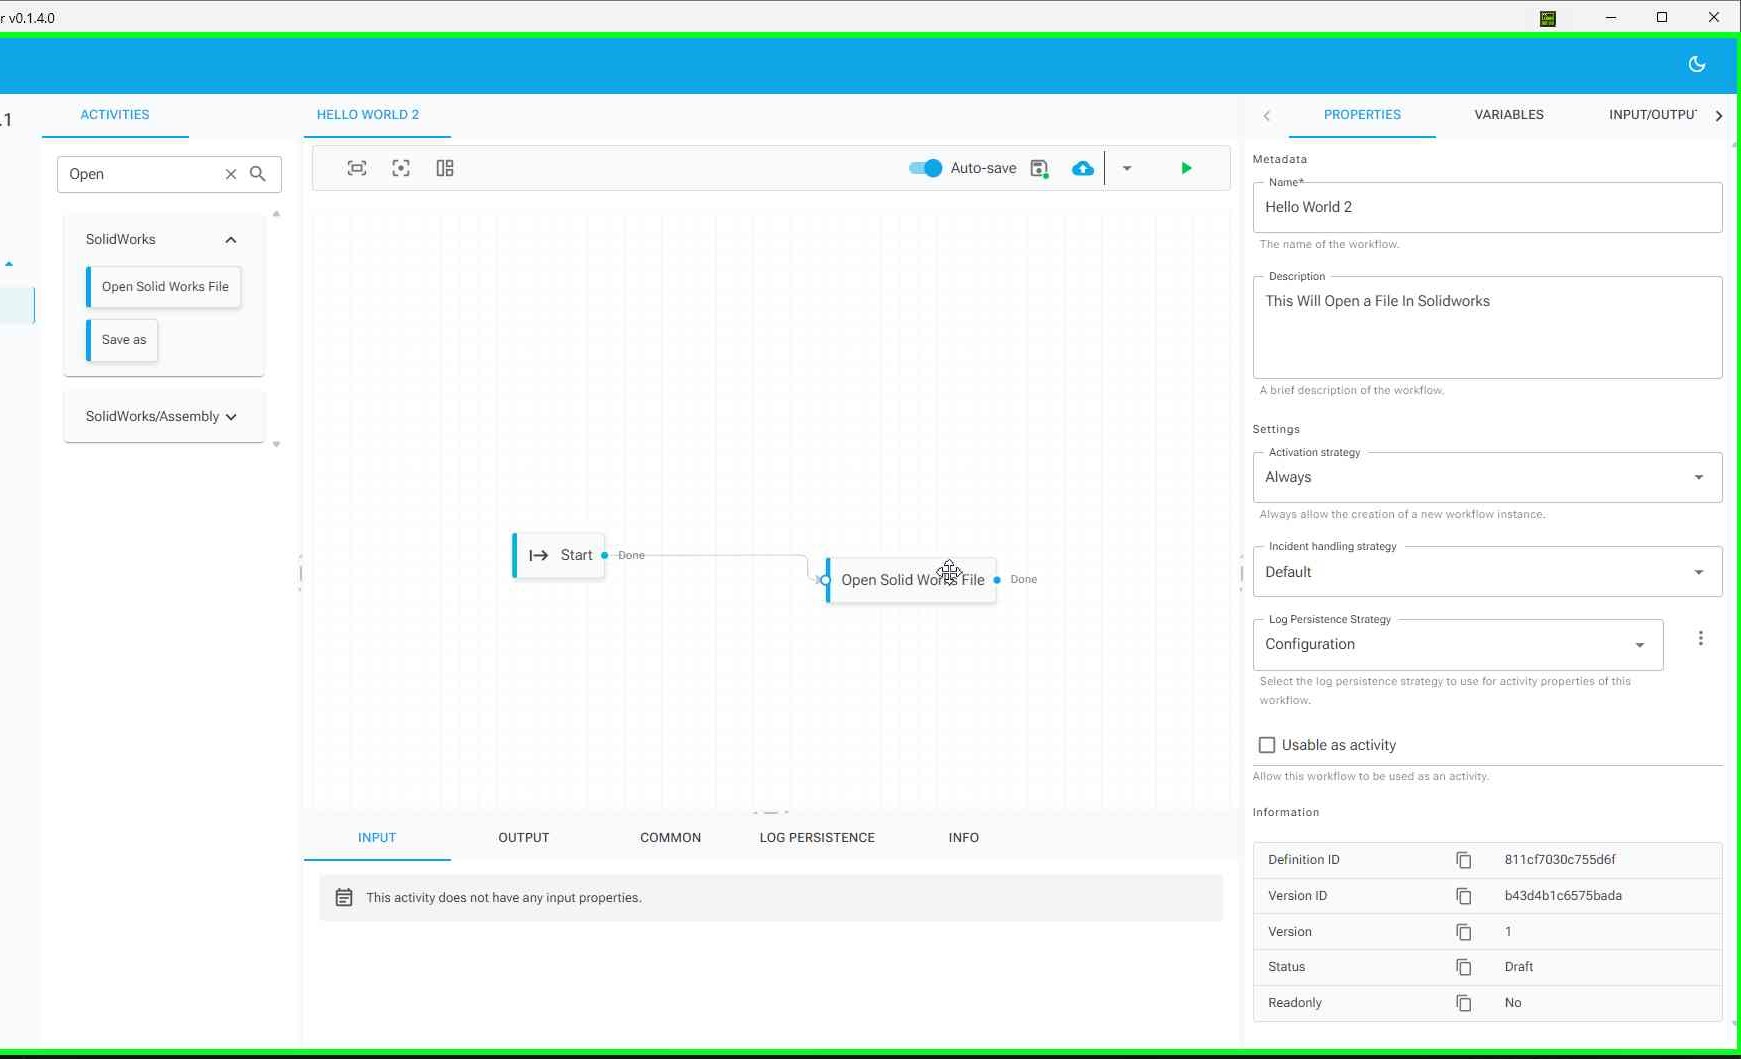Switch to the VARIABLES tab

1507,114
